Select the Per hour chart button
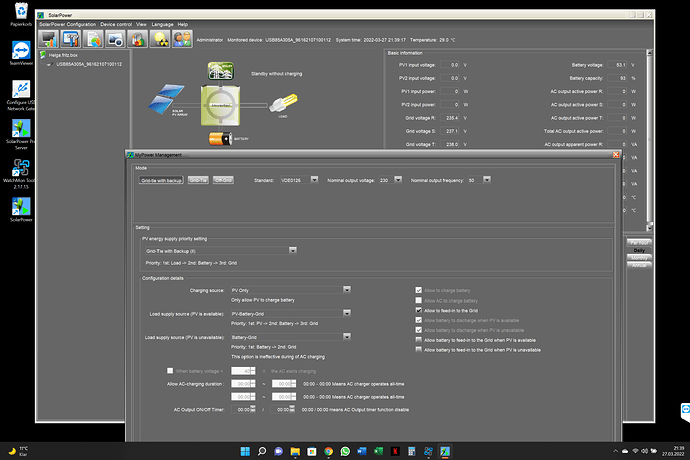This screenshot has height=460, width=690. (x=639, y=243)
